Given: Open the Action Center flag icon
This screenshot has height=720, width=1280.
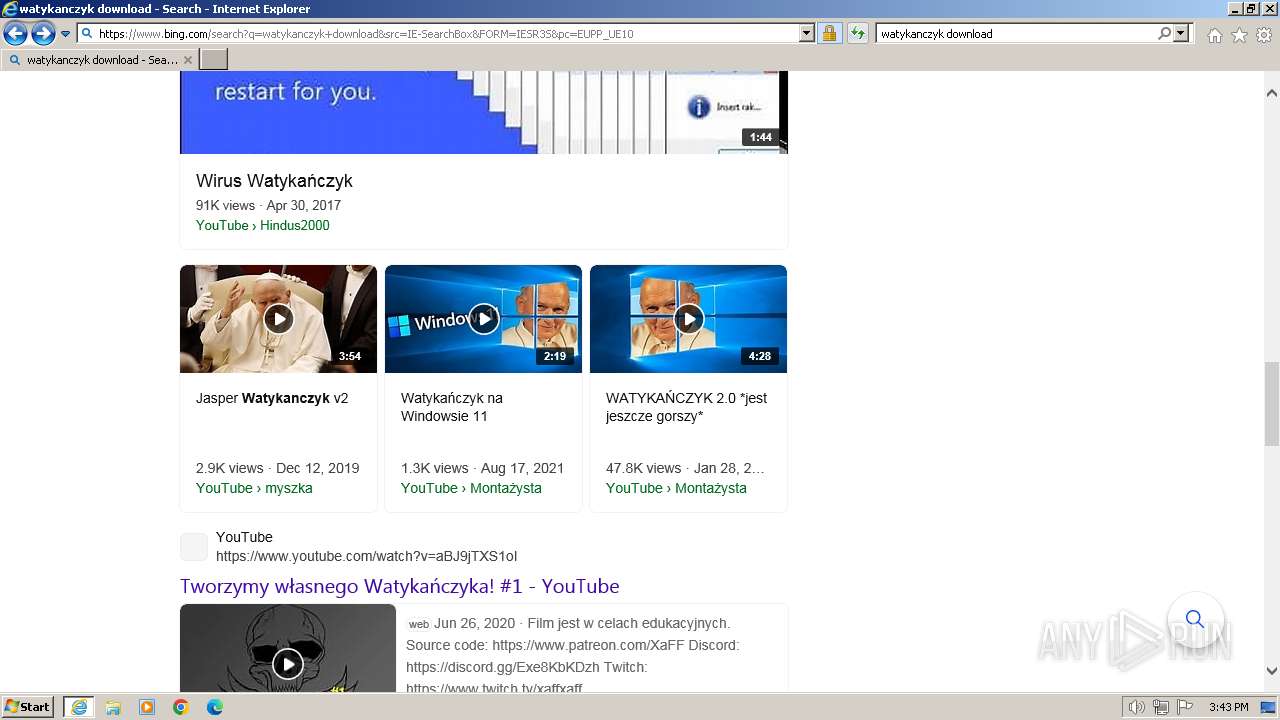Looking at the screenshot, I should tap(1185, 707).
